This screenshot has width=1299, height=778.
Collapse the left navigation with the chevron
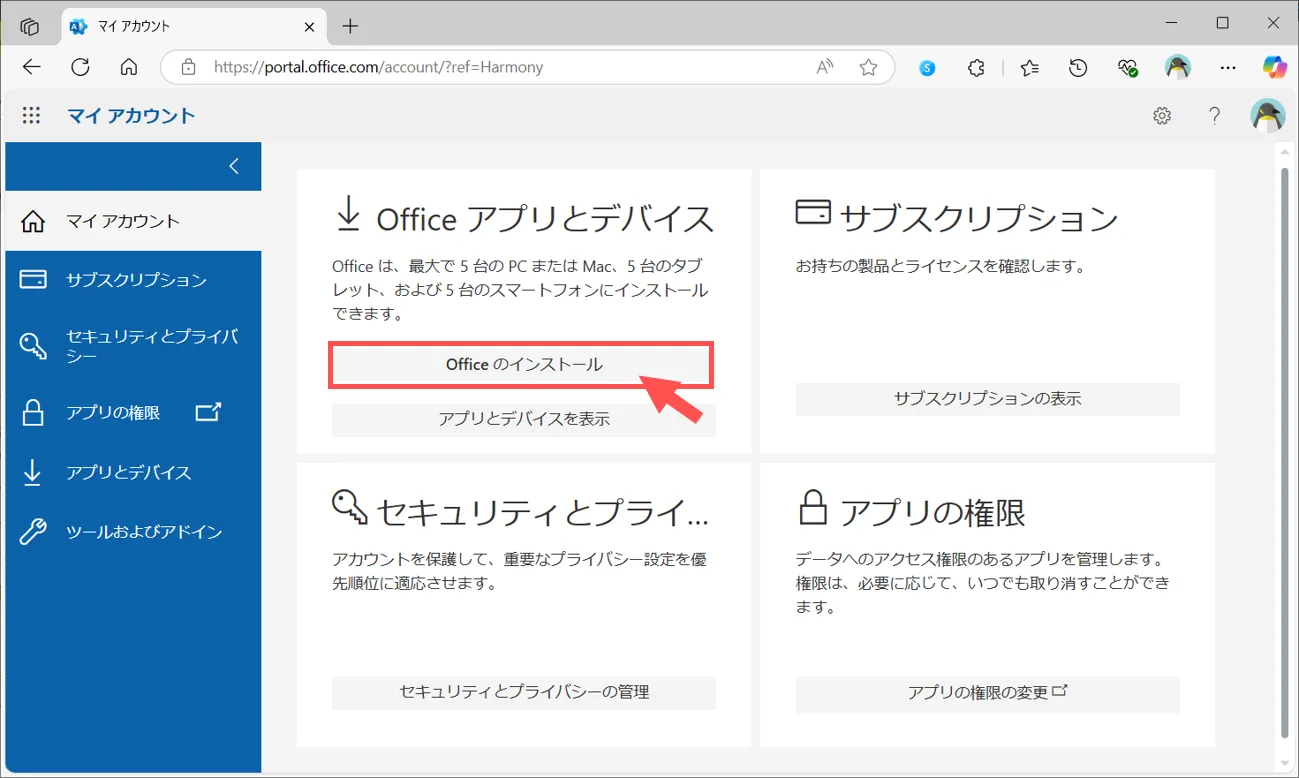point(234,166)
